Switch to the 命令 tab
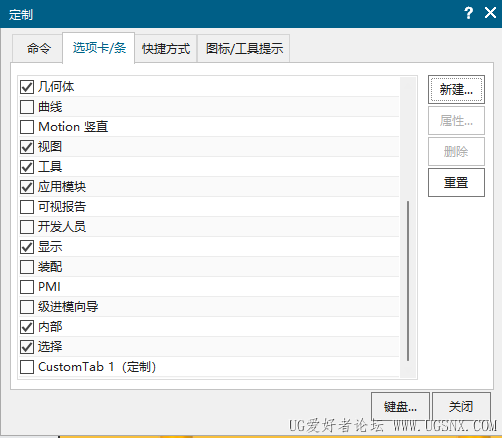The height and width of the screenshot is (438, 502). 38,48
